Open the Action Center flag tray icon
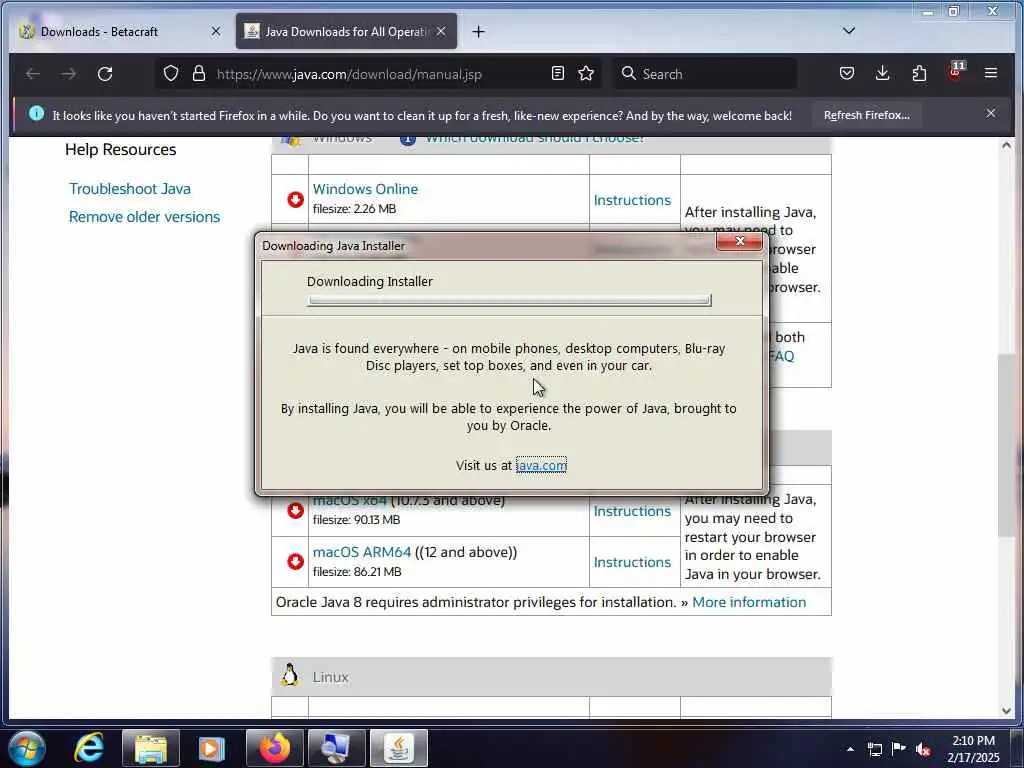Image resolution: width=1024 pixels, height=768 pixels. [899, 749]
